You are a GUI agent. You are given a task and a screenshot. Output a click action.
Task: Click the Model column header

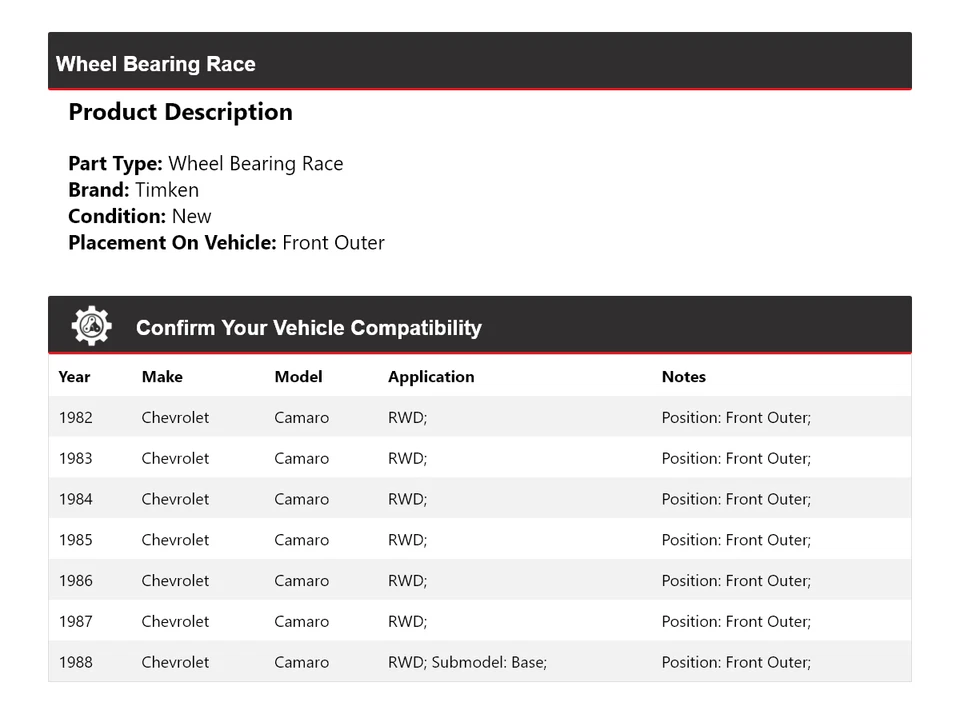coord(298,377)
